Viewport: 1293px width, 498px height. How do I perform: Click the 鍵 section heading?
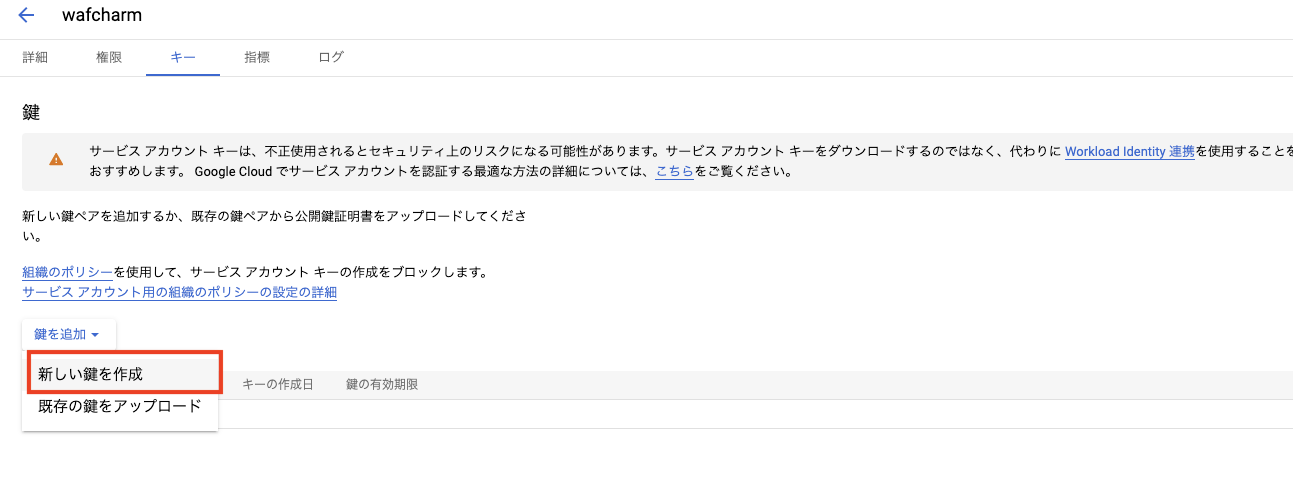click(x=32, y=112)
